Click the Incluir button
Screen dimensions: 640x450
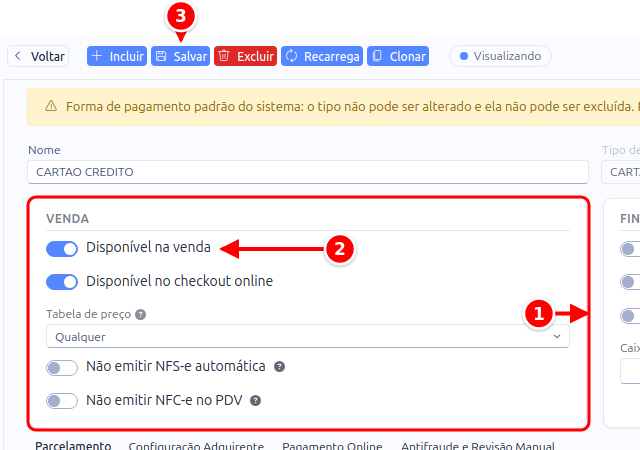click(x=117, y=56)
